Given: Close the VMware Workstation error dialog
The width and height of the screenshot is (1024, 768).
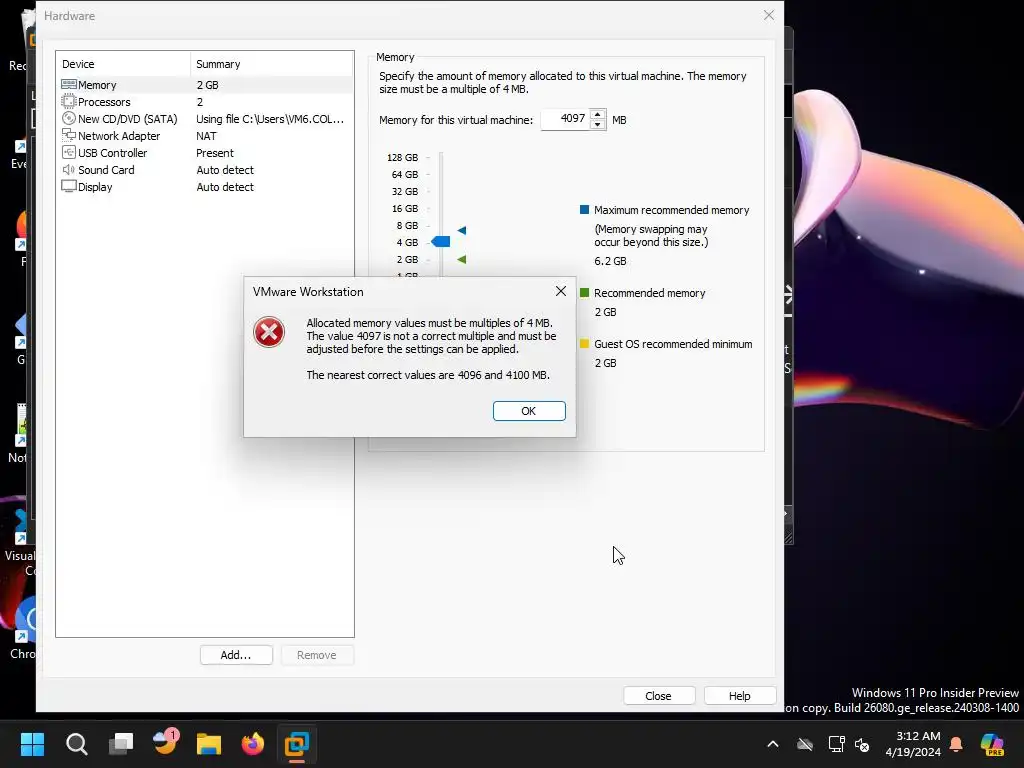Looking at the screenshot, I should point(560,291).
